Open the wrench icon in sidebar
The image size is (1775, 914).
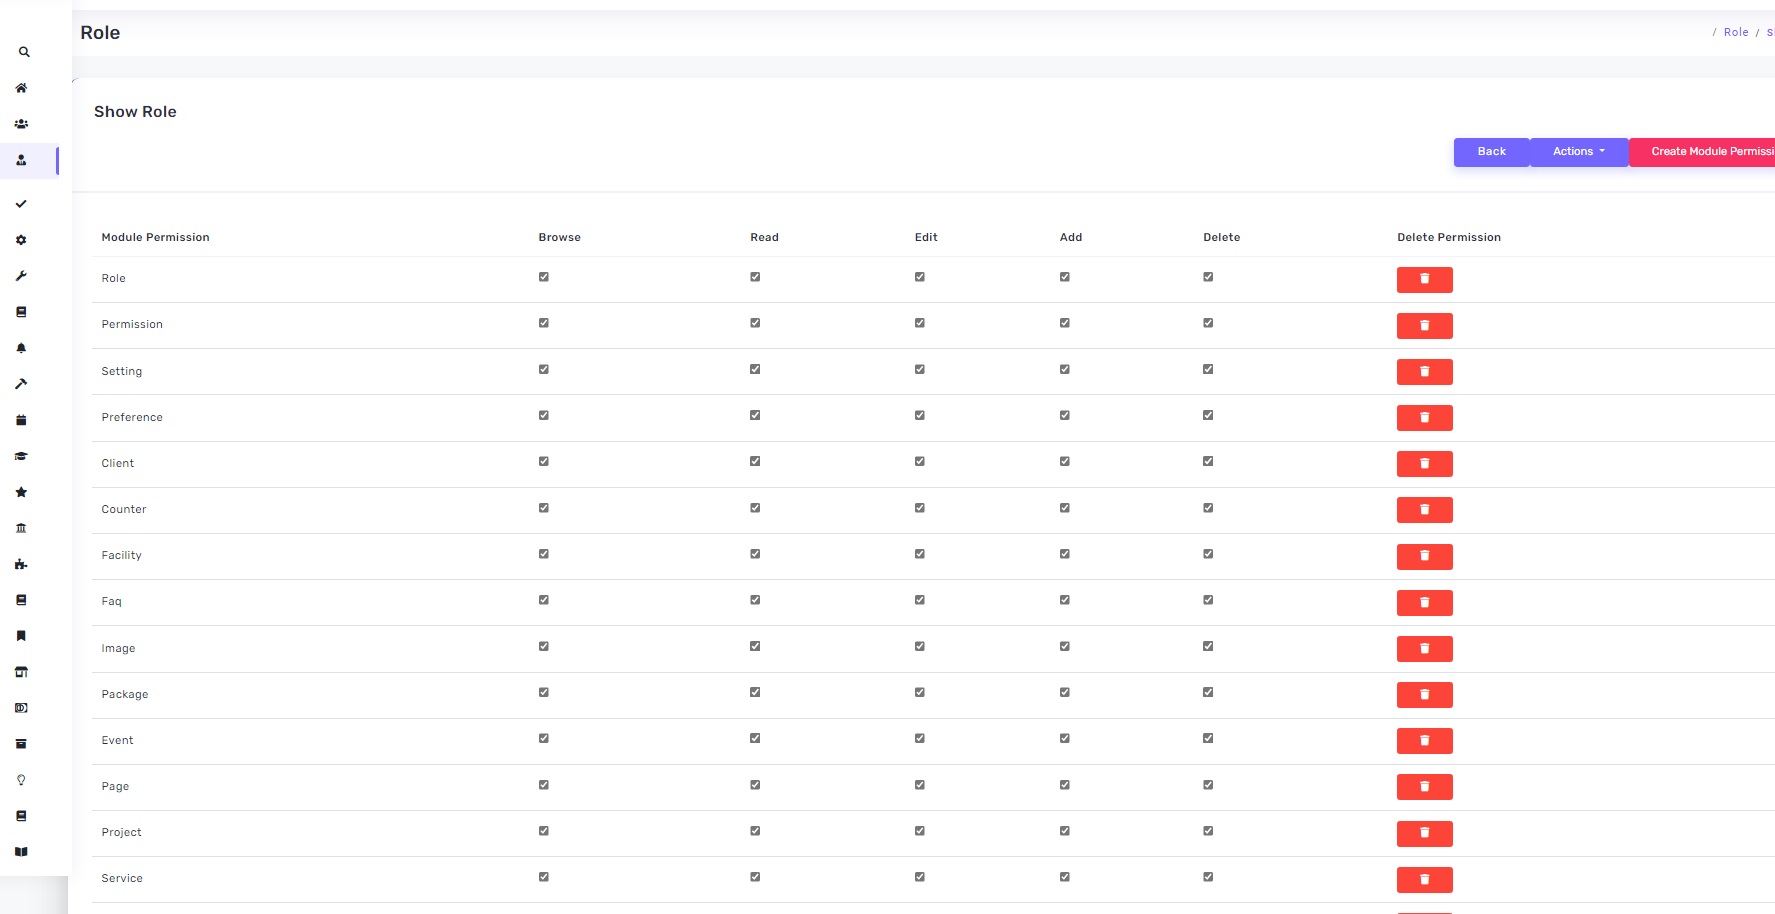tap(21, 276)
